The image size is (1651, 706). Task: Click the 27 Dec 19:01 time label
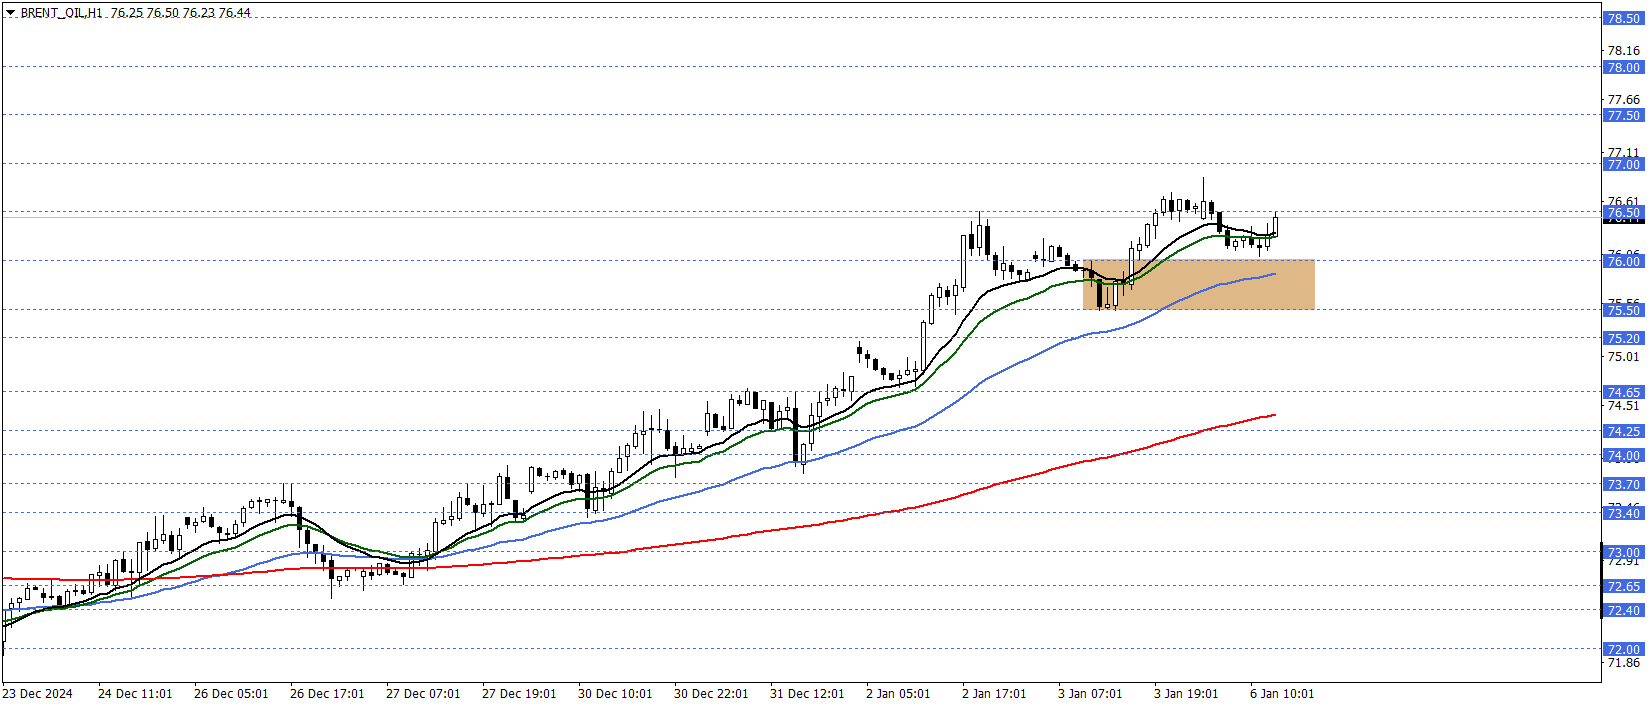519,693
